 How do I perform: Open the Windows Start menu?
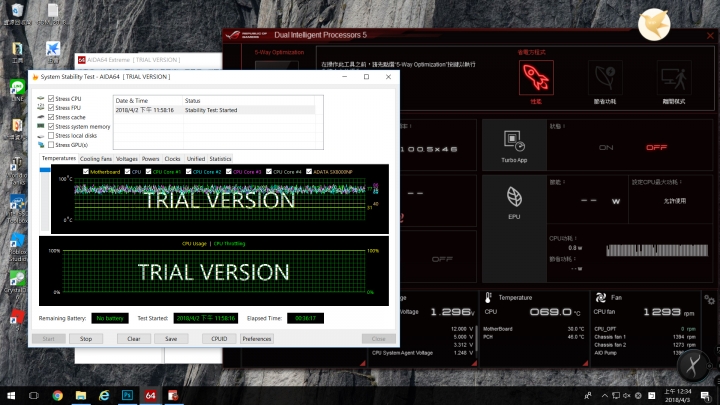[x=11, y=395]
